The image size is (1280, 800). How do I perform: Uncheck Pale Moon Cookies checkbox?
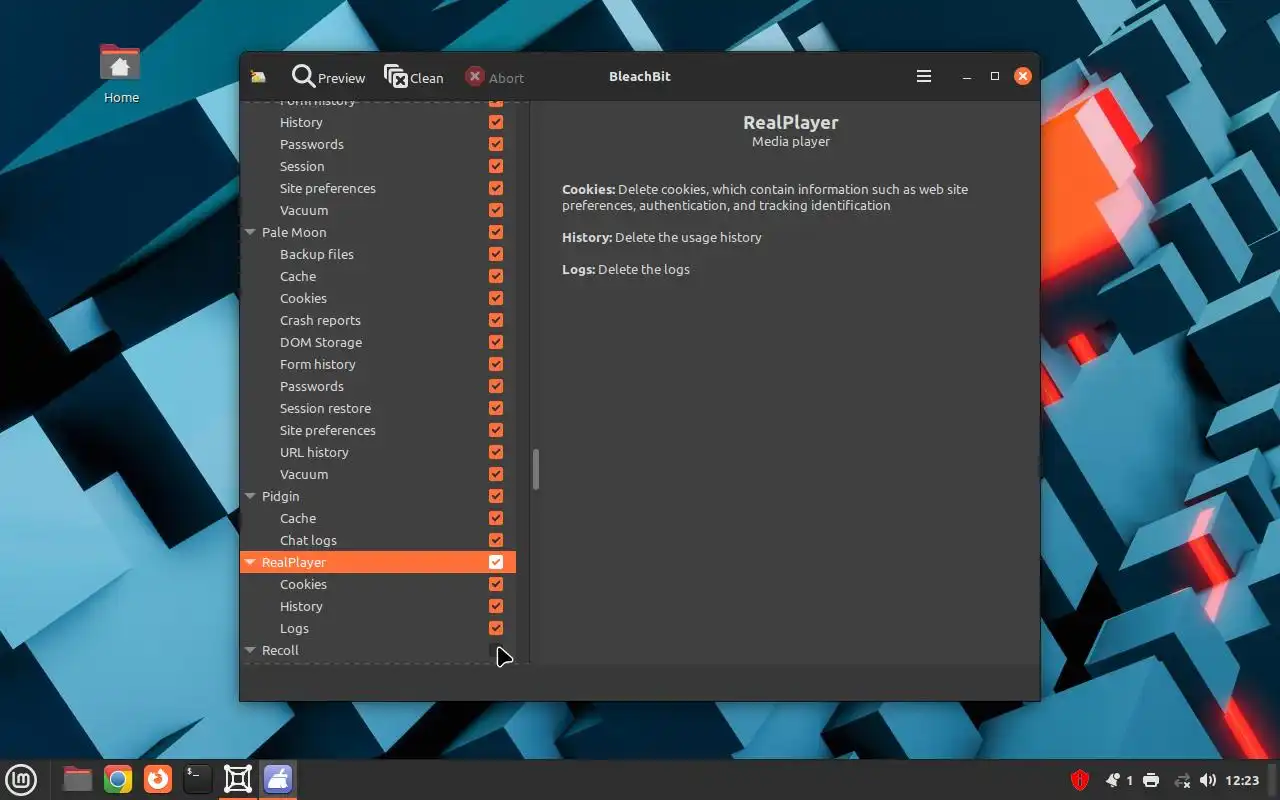pyautogui.click(x=496, y=298)
